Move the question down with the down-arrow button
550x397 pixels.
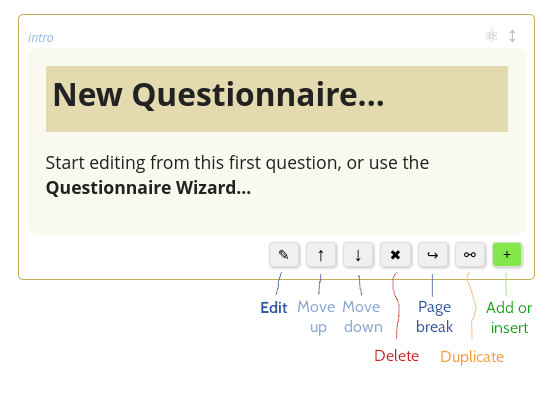tap(358, 255)
